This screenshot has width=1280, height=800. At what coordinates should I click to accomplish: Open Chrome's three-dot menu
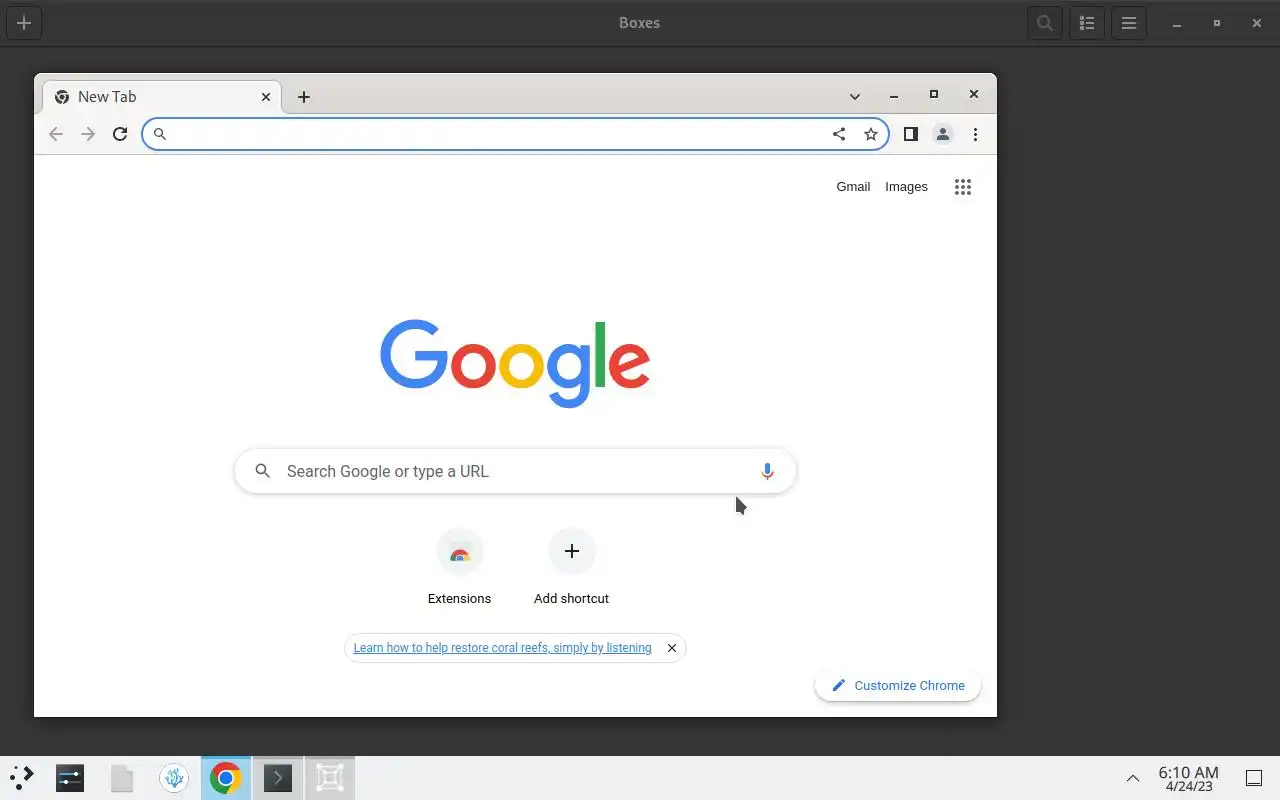(975, 134)
